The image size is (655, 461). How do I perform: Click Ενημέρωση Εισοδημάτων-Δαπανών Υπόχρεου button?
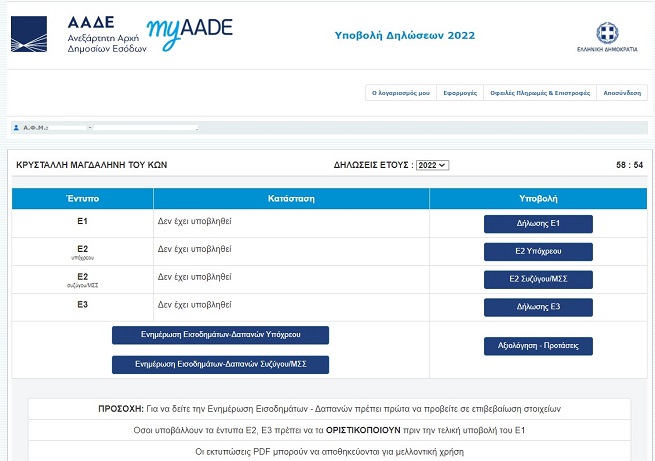pyautogui.click(x=220, y=335)
